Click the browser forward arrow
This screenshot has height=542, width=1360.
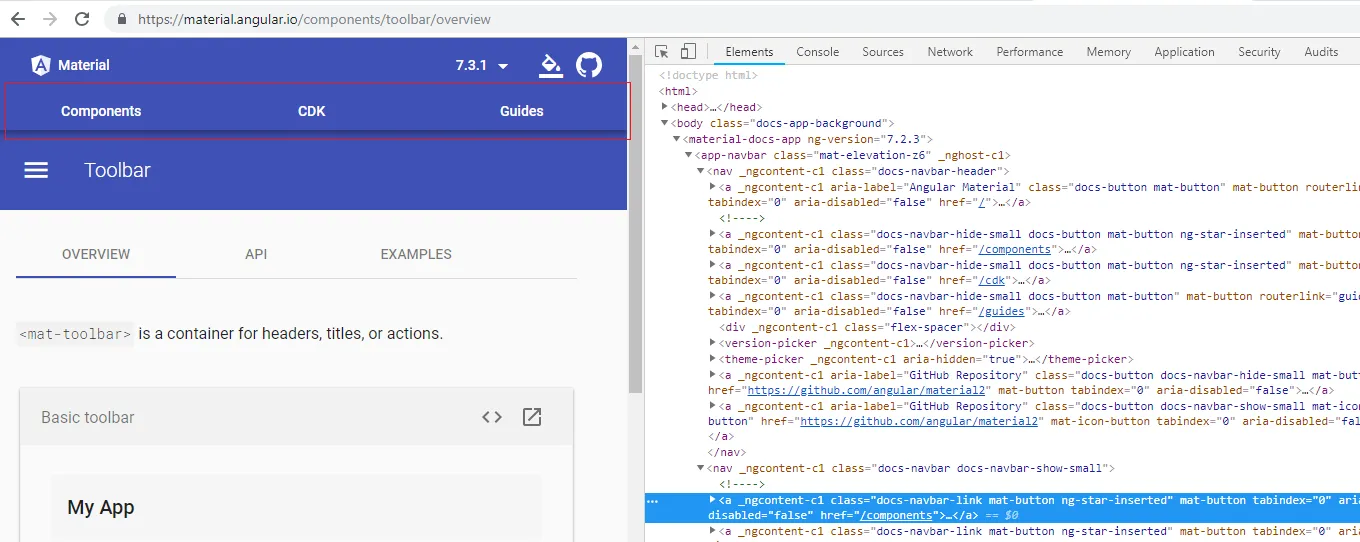tap(50, 19)
